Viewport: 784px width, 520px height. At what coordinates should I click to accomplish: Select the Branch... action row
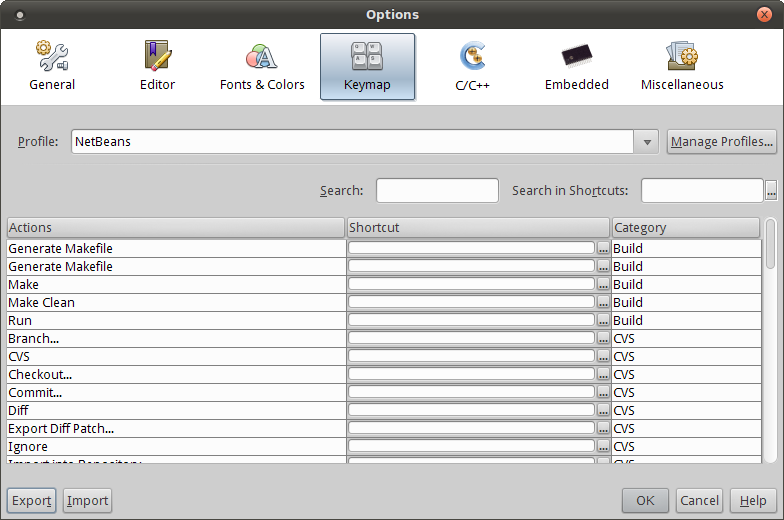pos(176,338)
